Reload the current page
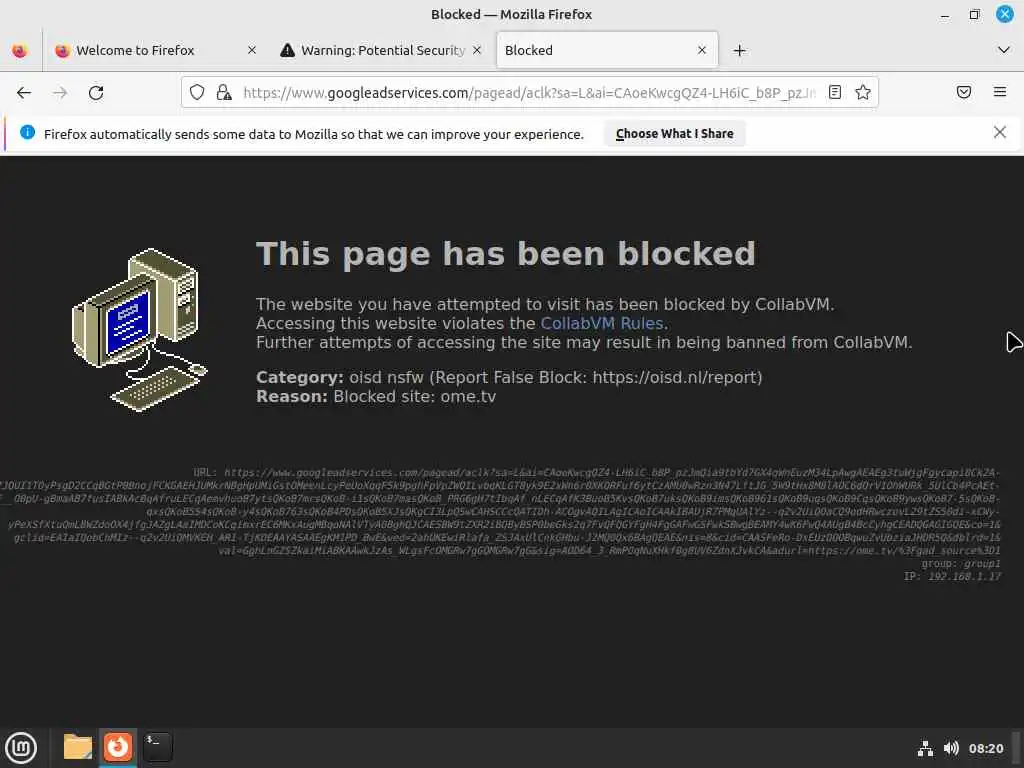The height and width of the screenshot is (768, 1024). [x=96, y=93]
